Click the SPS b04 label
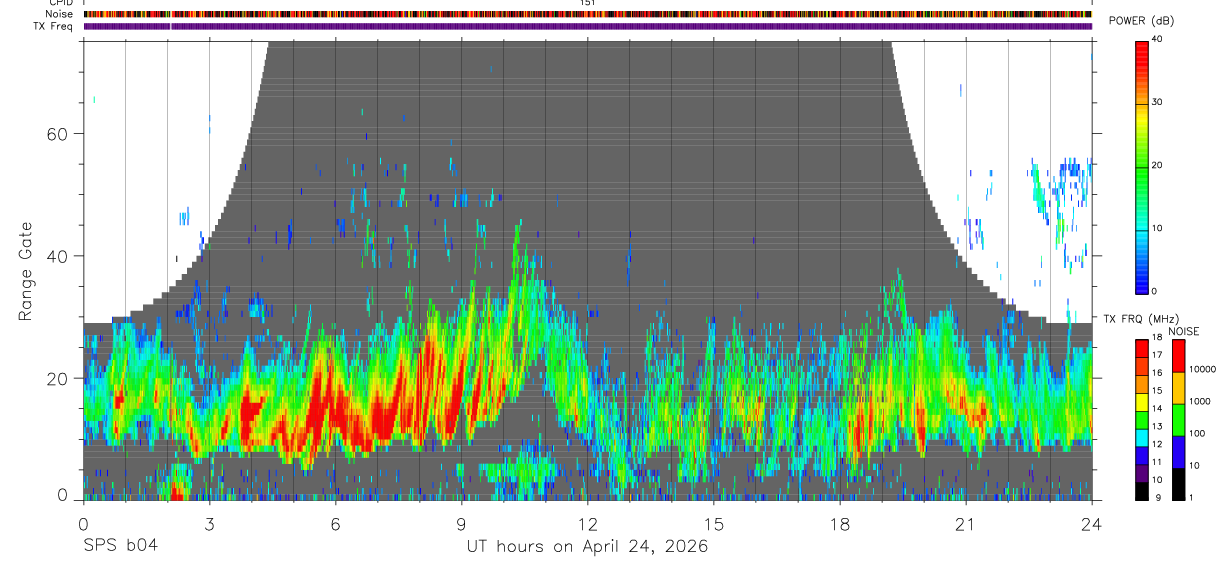 point(120,546)
